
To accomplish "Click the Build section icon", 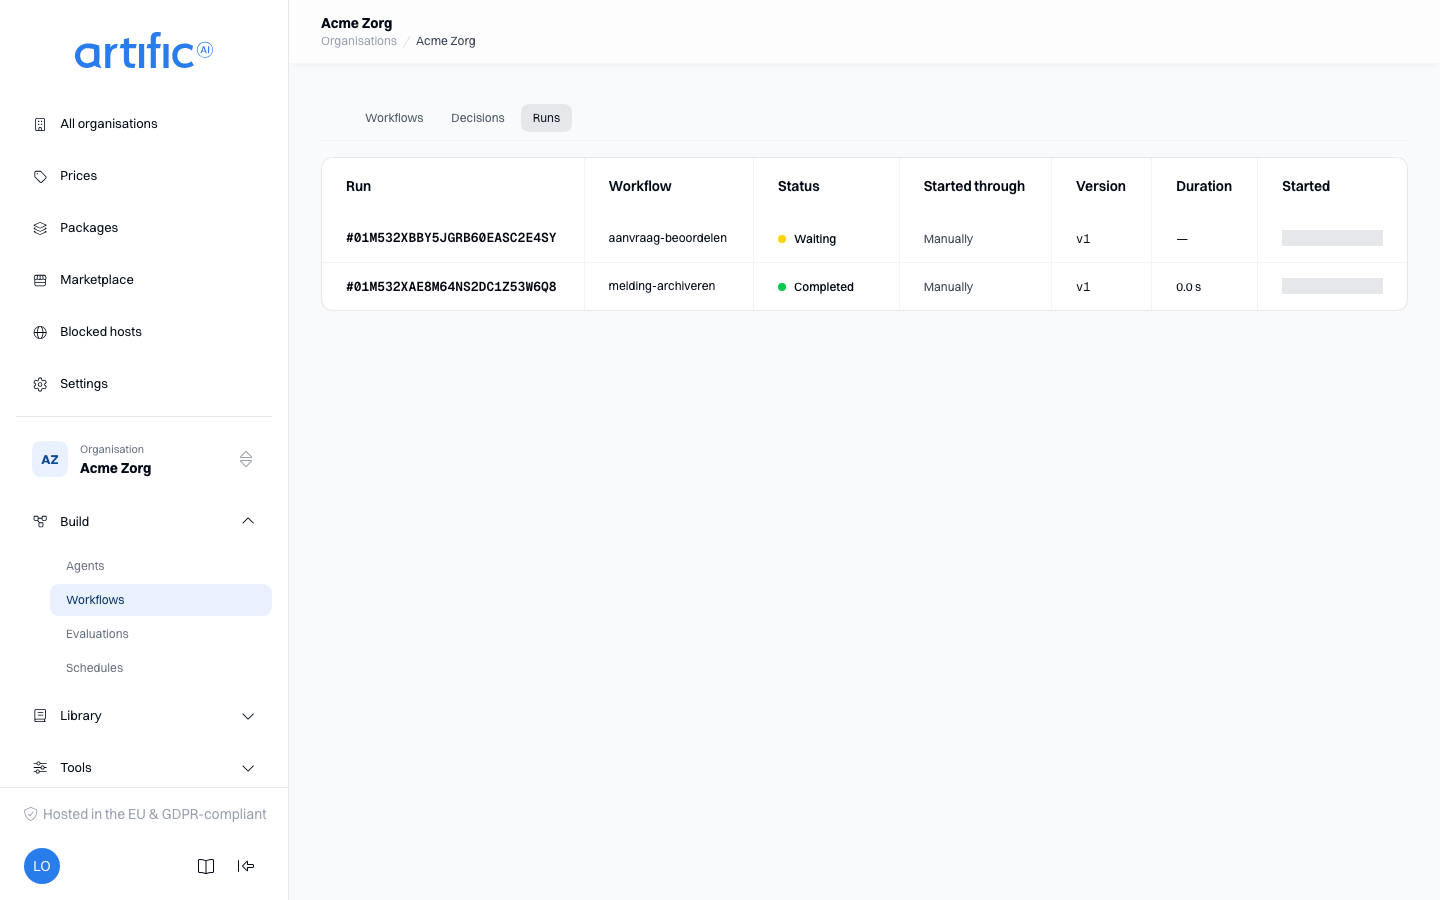I will click(40, 522).
